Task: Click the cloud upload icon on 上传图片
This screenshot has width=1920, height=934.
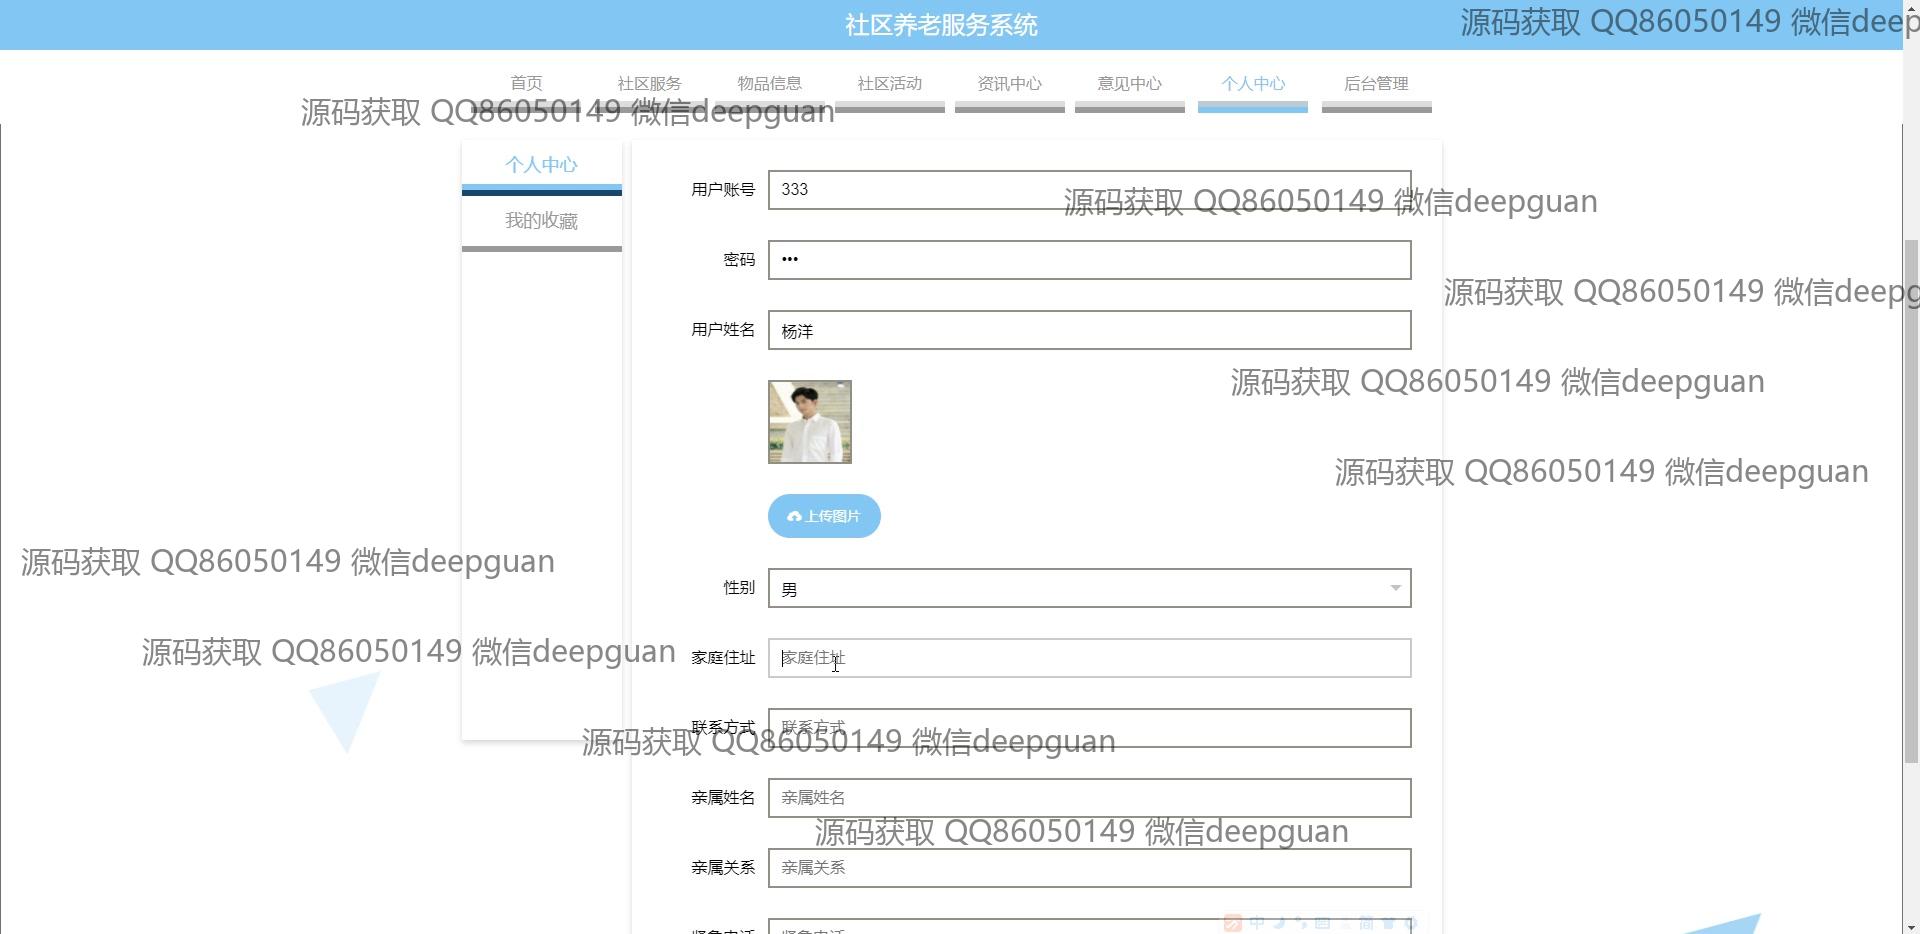Action: tap(794, 517)
